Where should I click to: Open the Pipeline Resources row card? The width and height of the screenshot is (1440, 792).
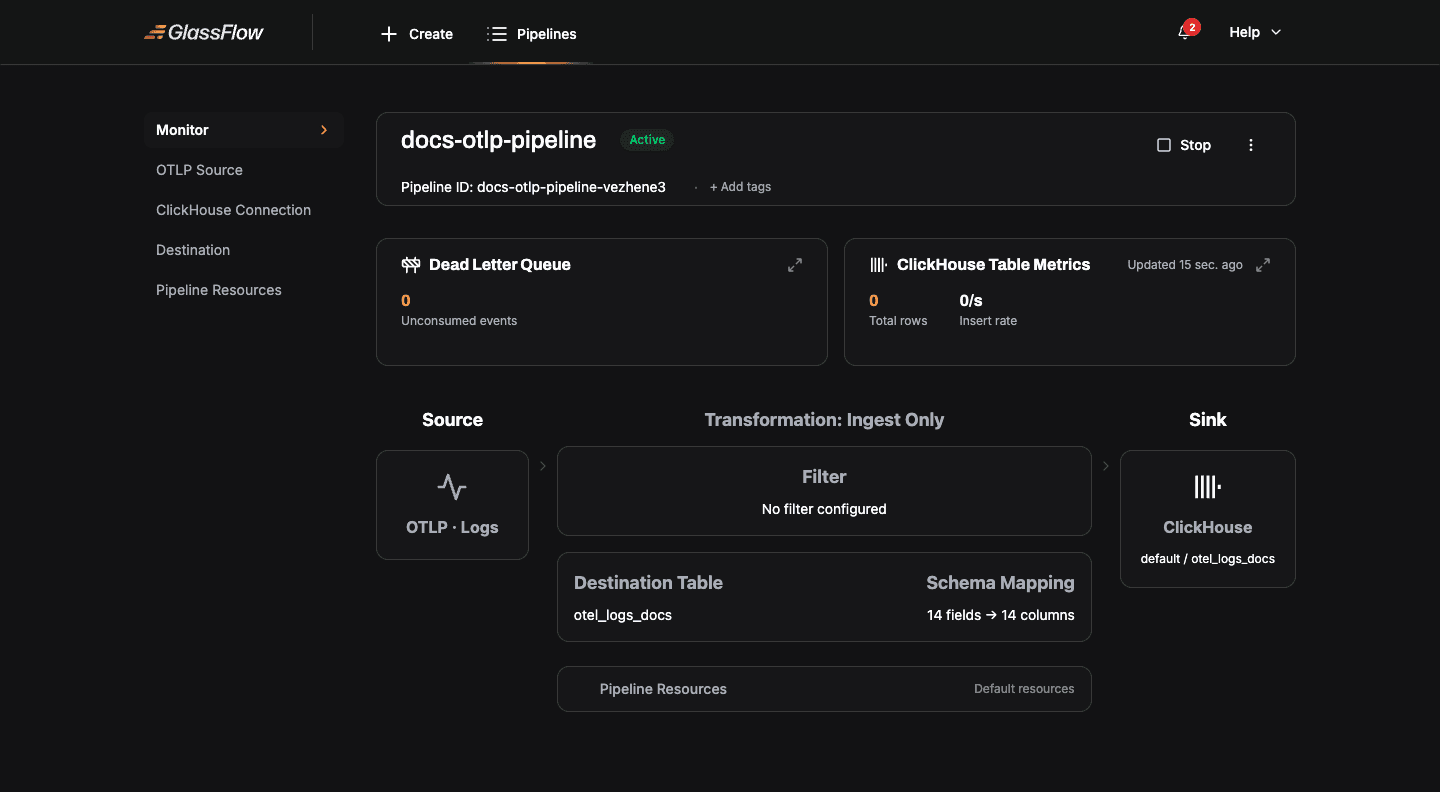pos(824,689)
